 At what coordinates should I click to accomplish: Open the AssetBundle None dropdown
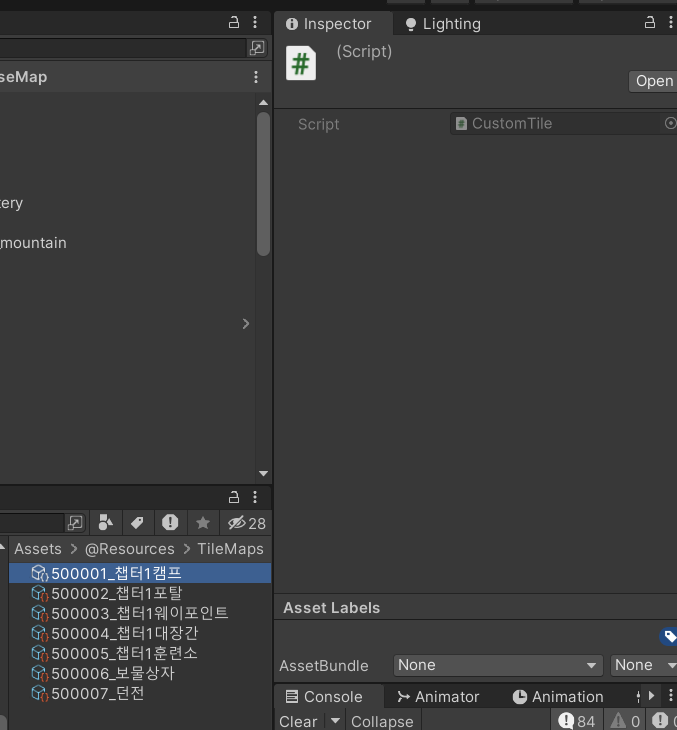click(x=498, y=665)
